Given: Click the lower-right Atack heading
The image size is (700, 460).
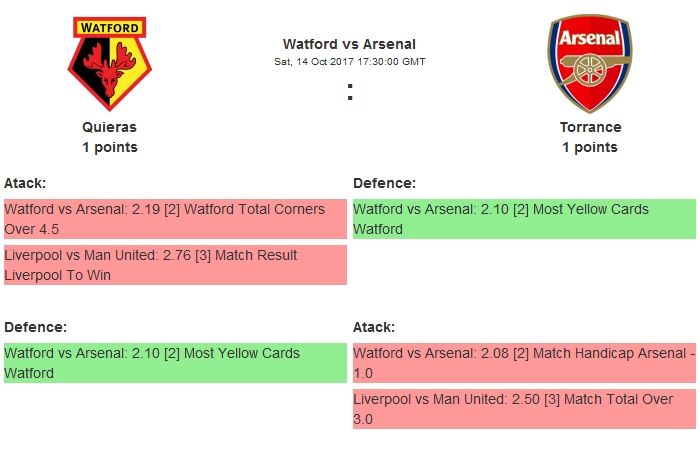Looking at the screenshot, I should pos(374,327).
